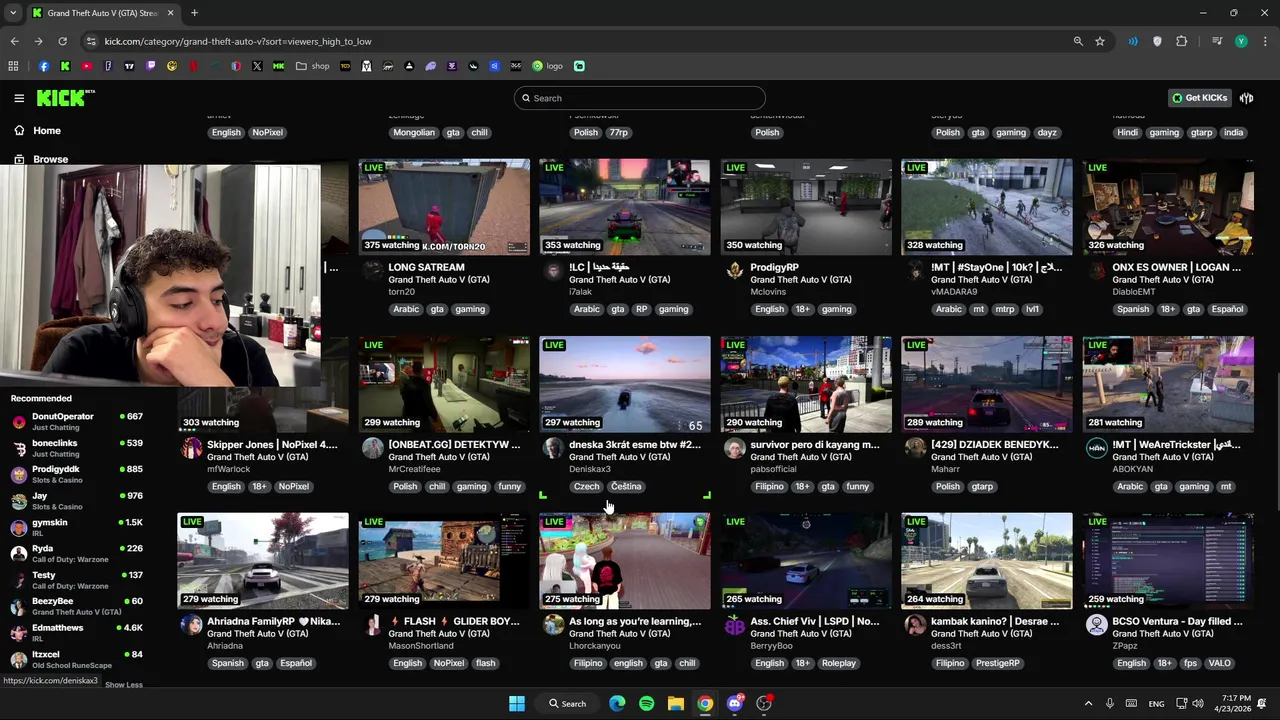Open the Browse sidebar item
This screenshot has height=720, width=1280.
tap(50, 159)
